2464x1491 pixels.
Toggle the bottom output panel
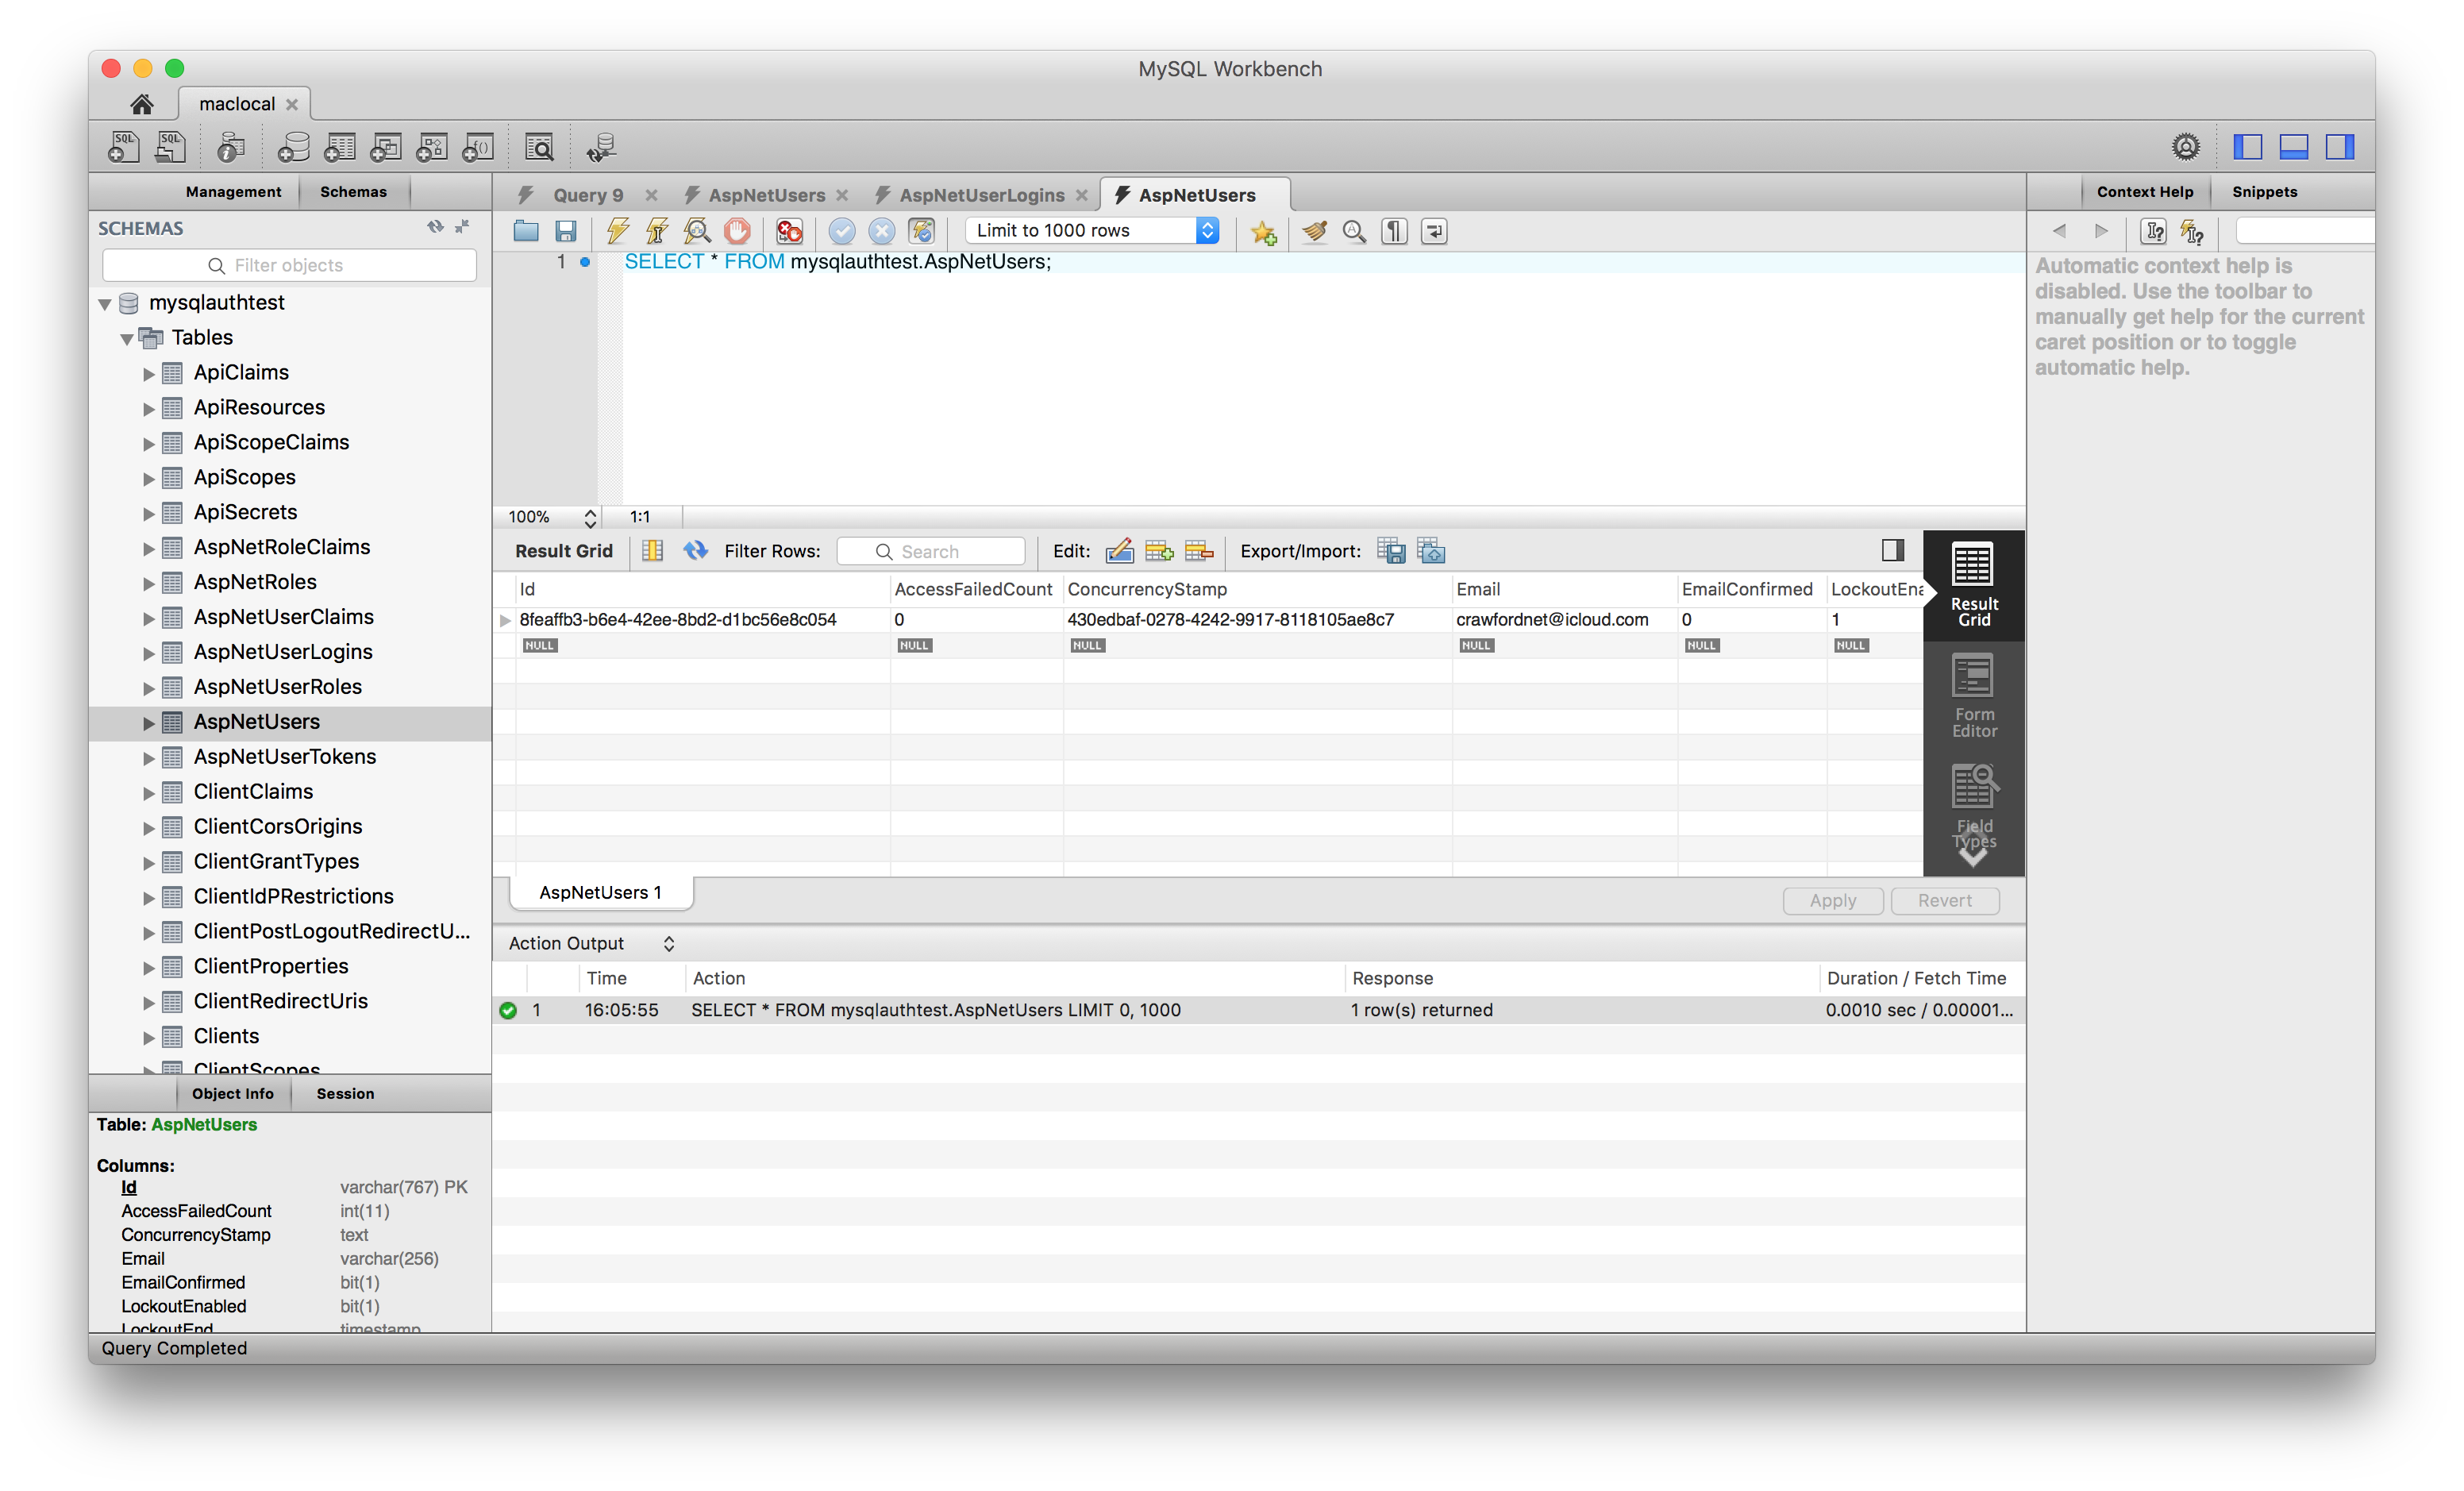click(x=2293, y=147)
